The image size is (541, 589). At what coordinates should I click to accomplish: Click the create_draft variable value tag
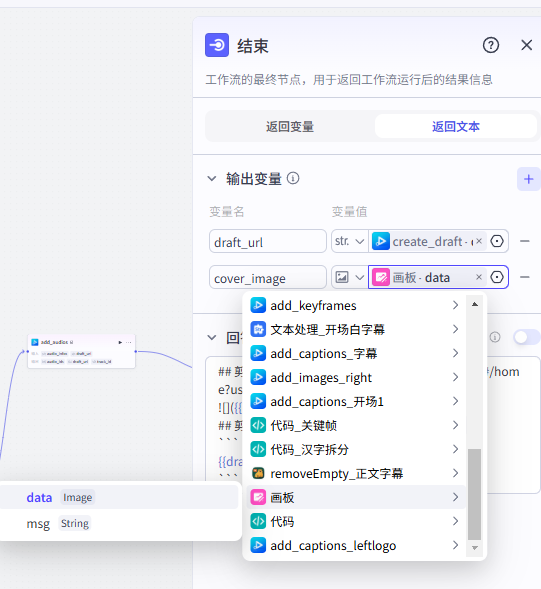428,241
